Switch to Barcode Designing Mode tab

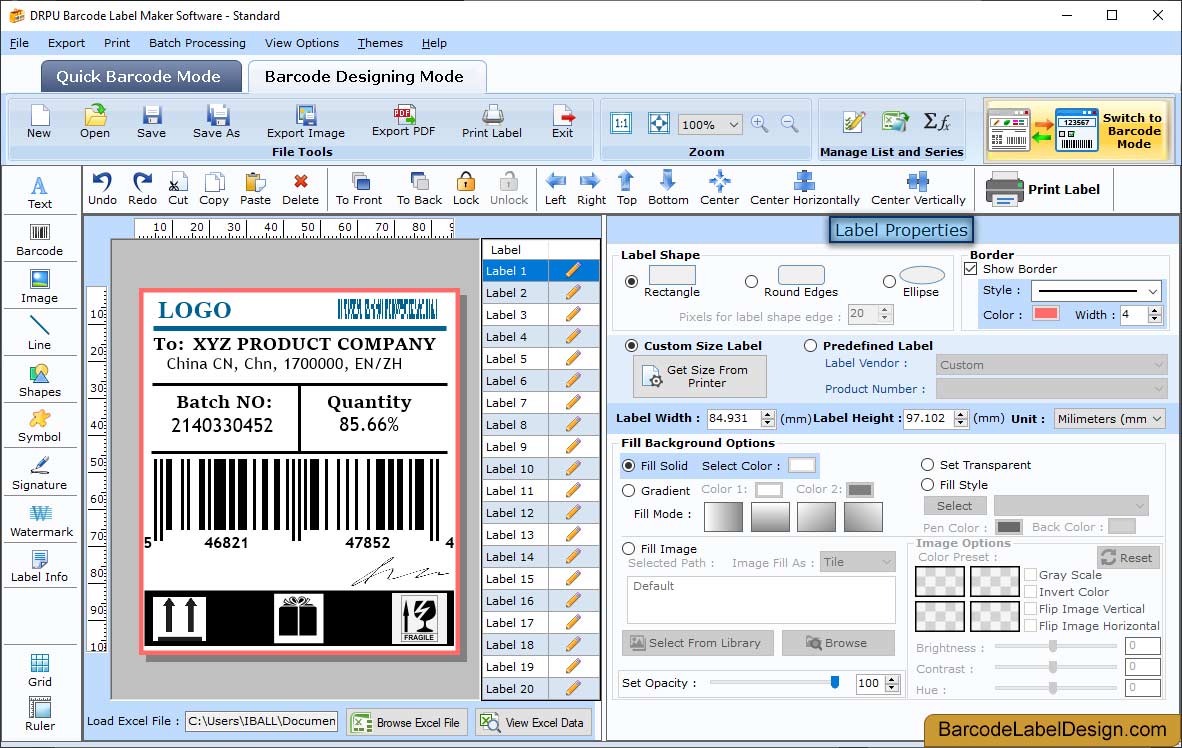point(366,76)
